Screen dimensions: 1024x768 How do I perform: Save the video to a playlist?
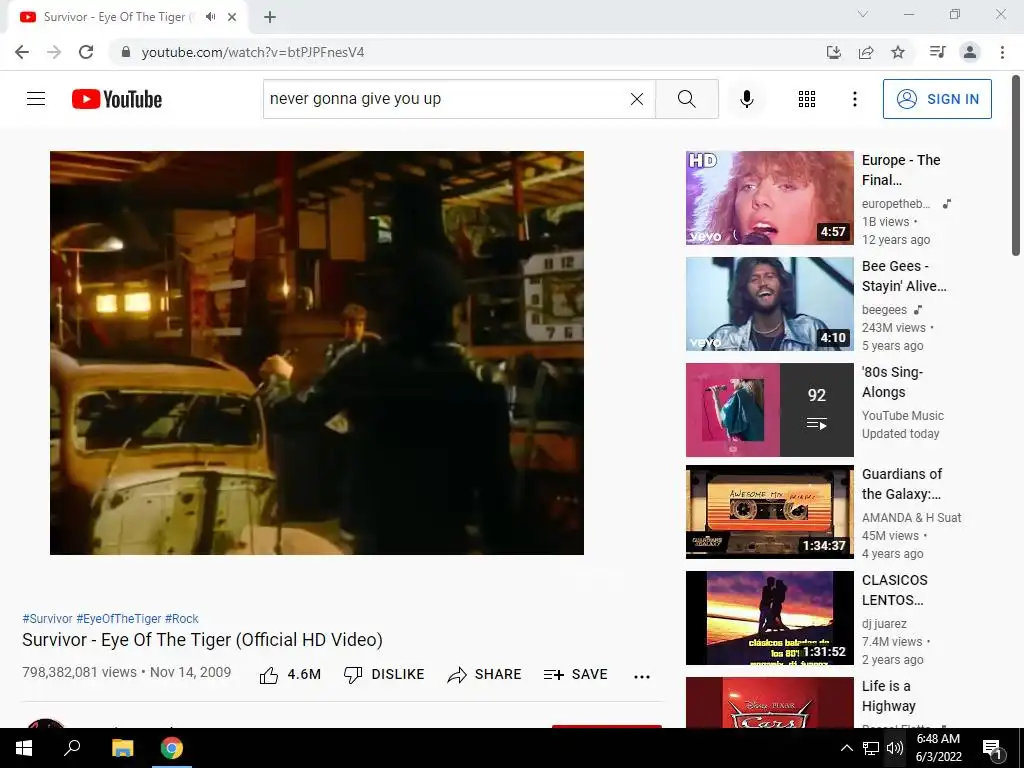pos(575,675)
